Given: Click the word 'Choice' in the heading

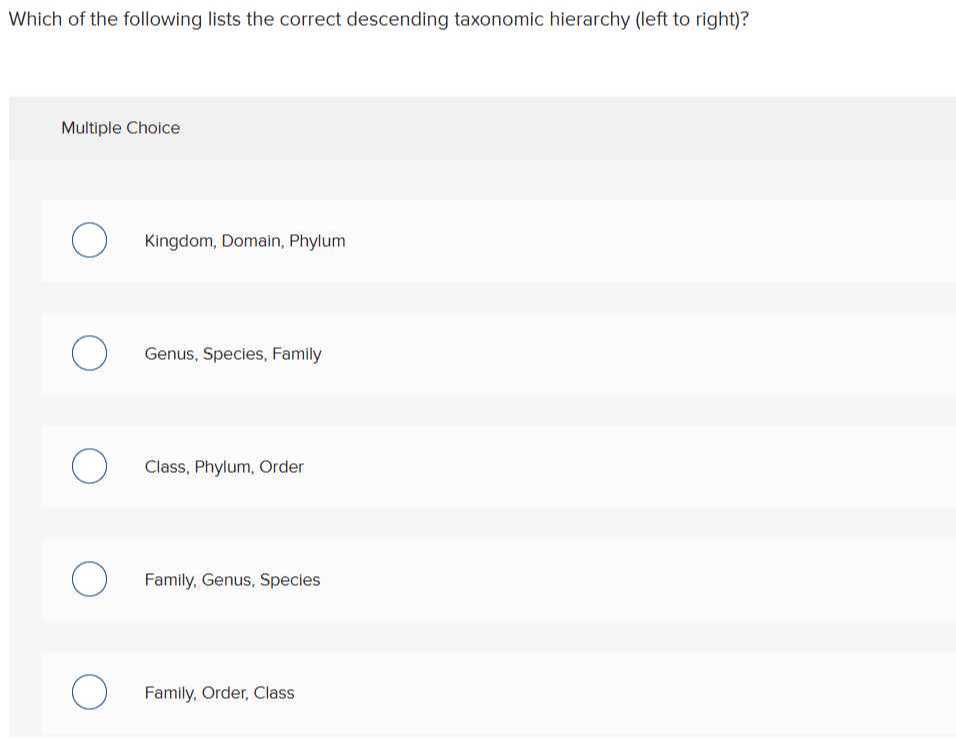Looking at the screenshot, I should 153,128.
